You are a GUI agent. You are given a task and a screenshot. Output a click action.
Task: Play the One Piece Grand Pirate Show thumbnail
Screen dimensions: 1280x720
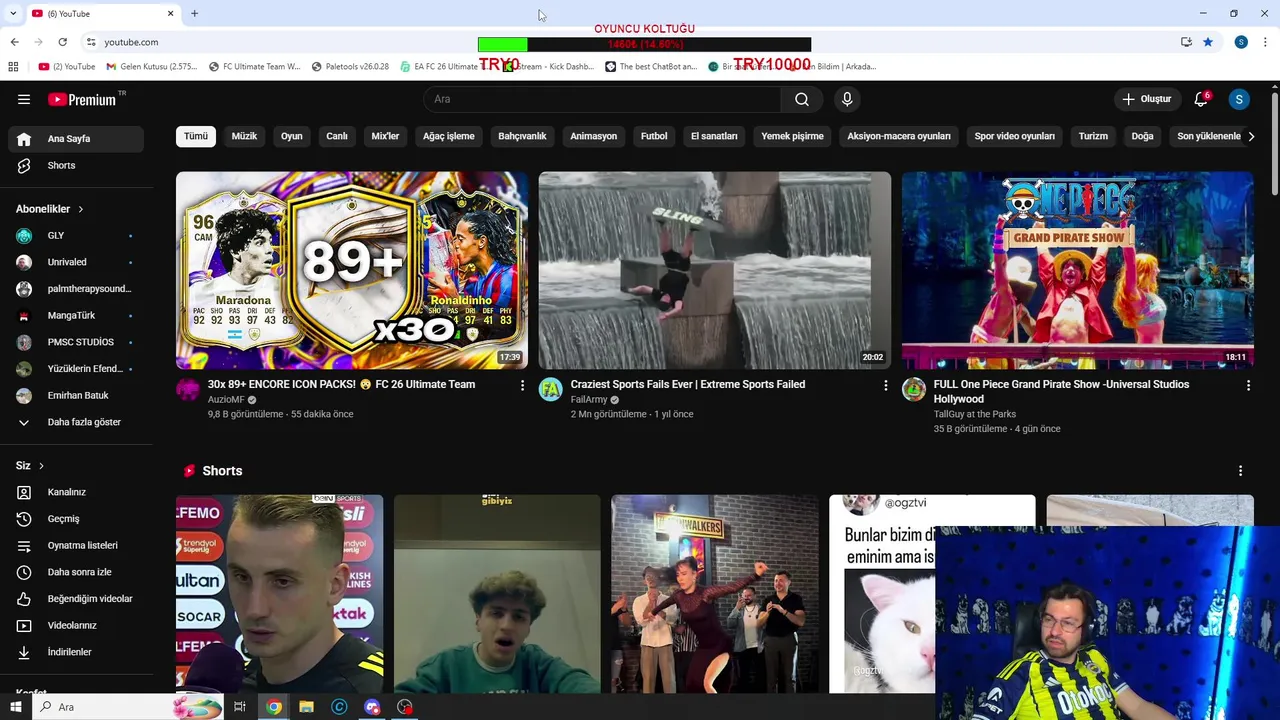pyautogui.click(x=1078, y=270)
